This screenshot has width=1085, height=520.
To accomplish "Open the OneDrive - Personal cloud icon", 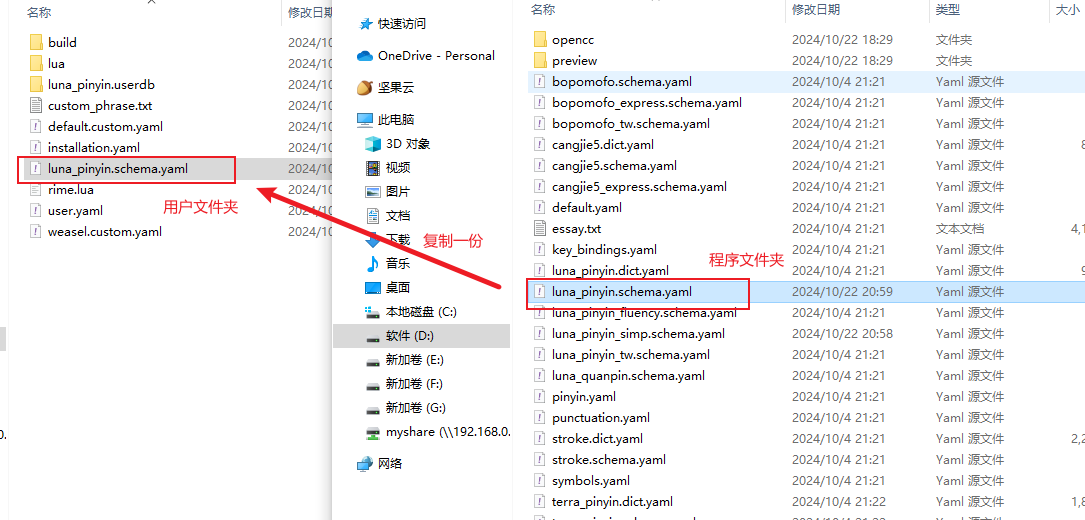I will click(x=365, y=55).
